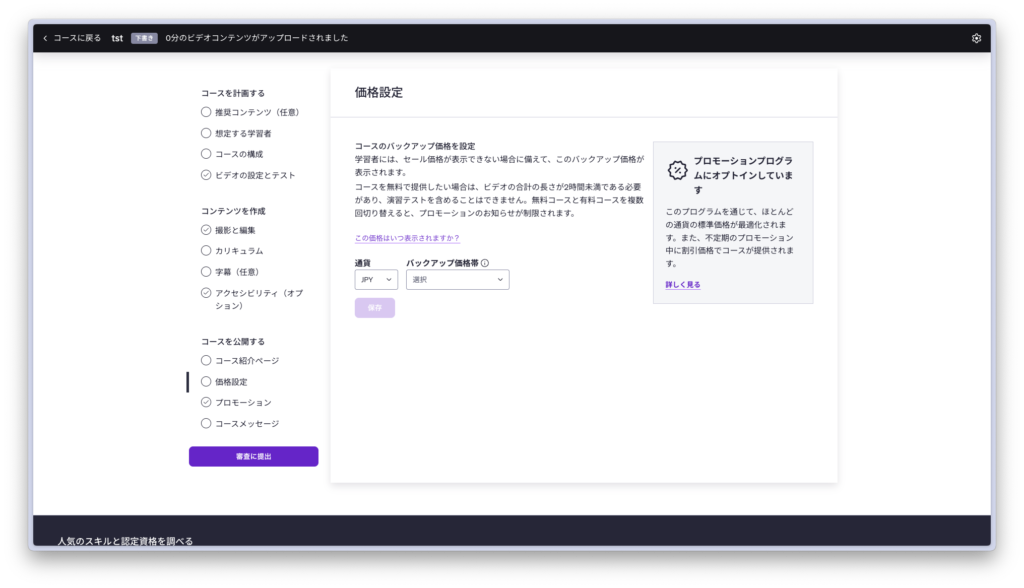Screen dimensions: 1024x588
Task: Open カリキュラム section in sidebar
Action: click(x=239, y=251)
